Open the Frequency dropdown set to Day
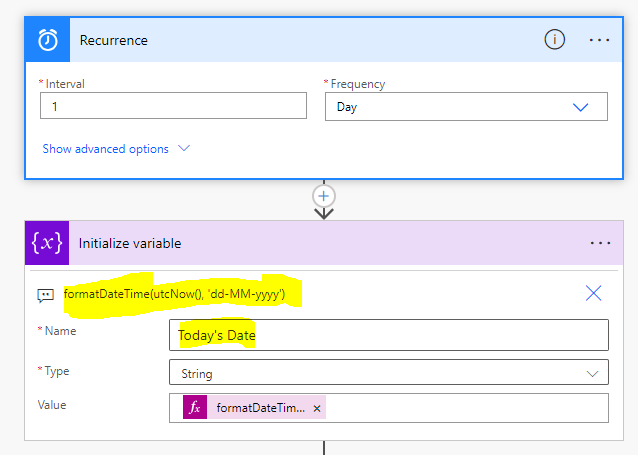This screenshot has height=455, width=638. coord(466,107)
